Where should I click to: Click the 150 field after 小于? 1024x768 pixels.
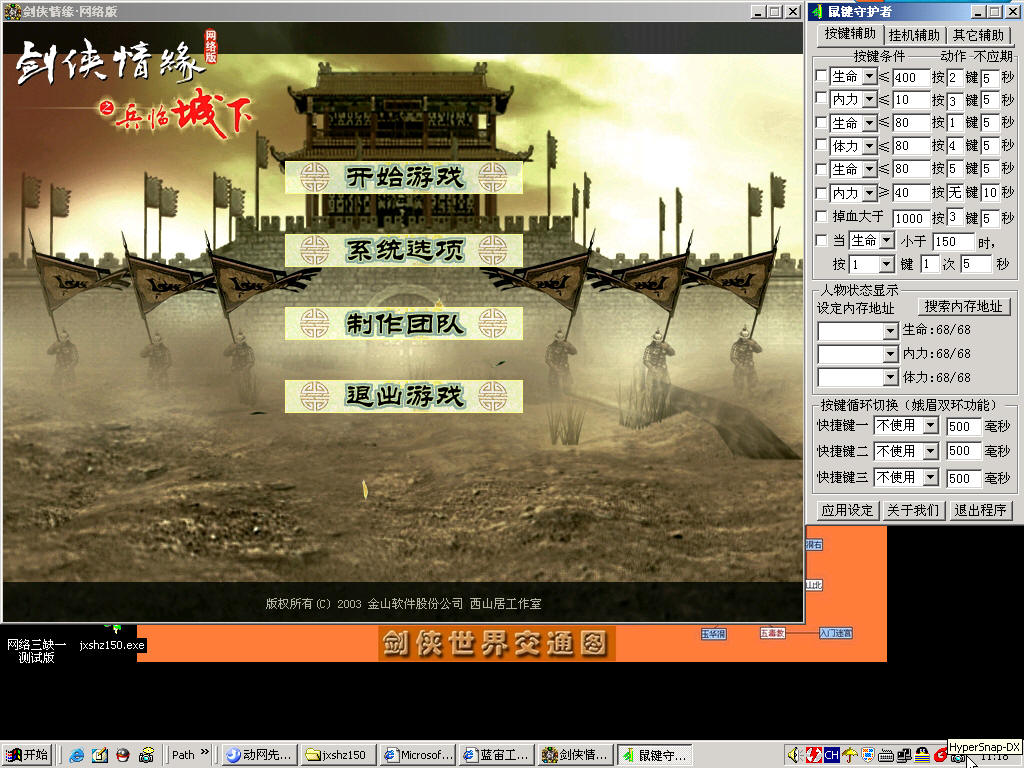tap(953, 242)
